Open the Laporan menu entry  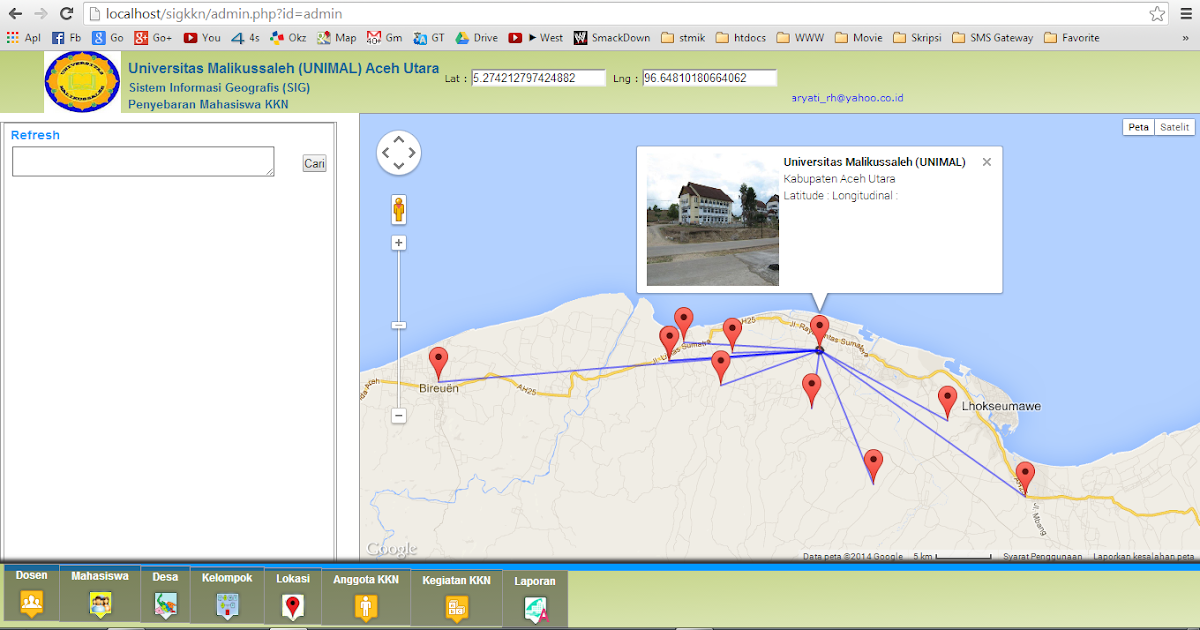point(535,581)
